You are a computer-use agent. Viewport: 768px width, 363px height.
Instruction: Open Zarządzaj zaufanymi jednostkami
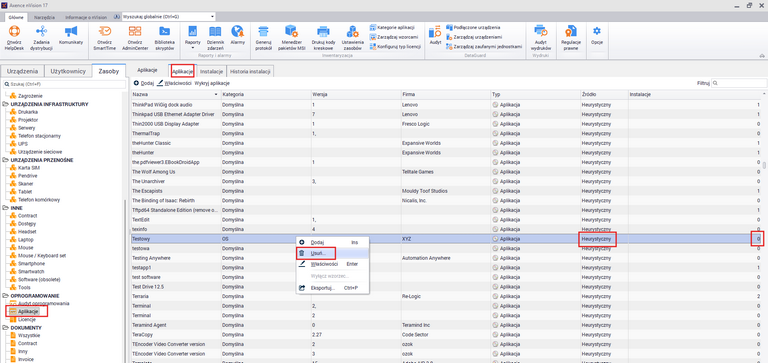pos(484,47)
